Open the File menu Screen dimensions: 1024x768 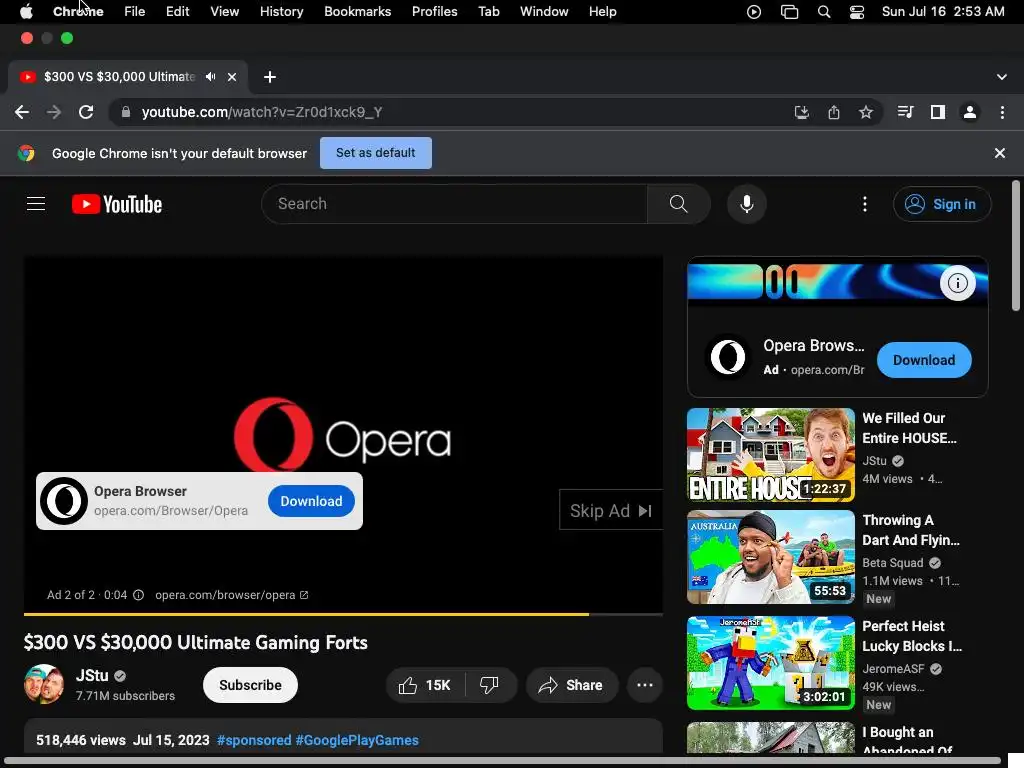point(135,12)
